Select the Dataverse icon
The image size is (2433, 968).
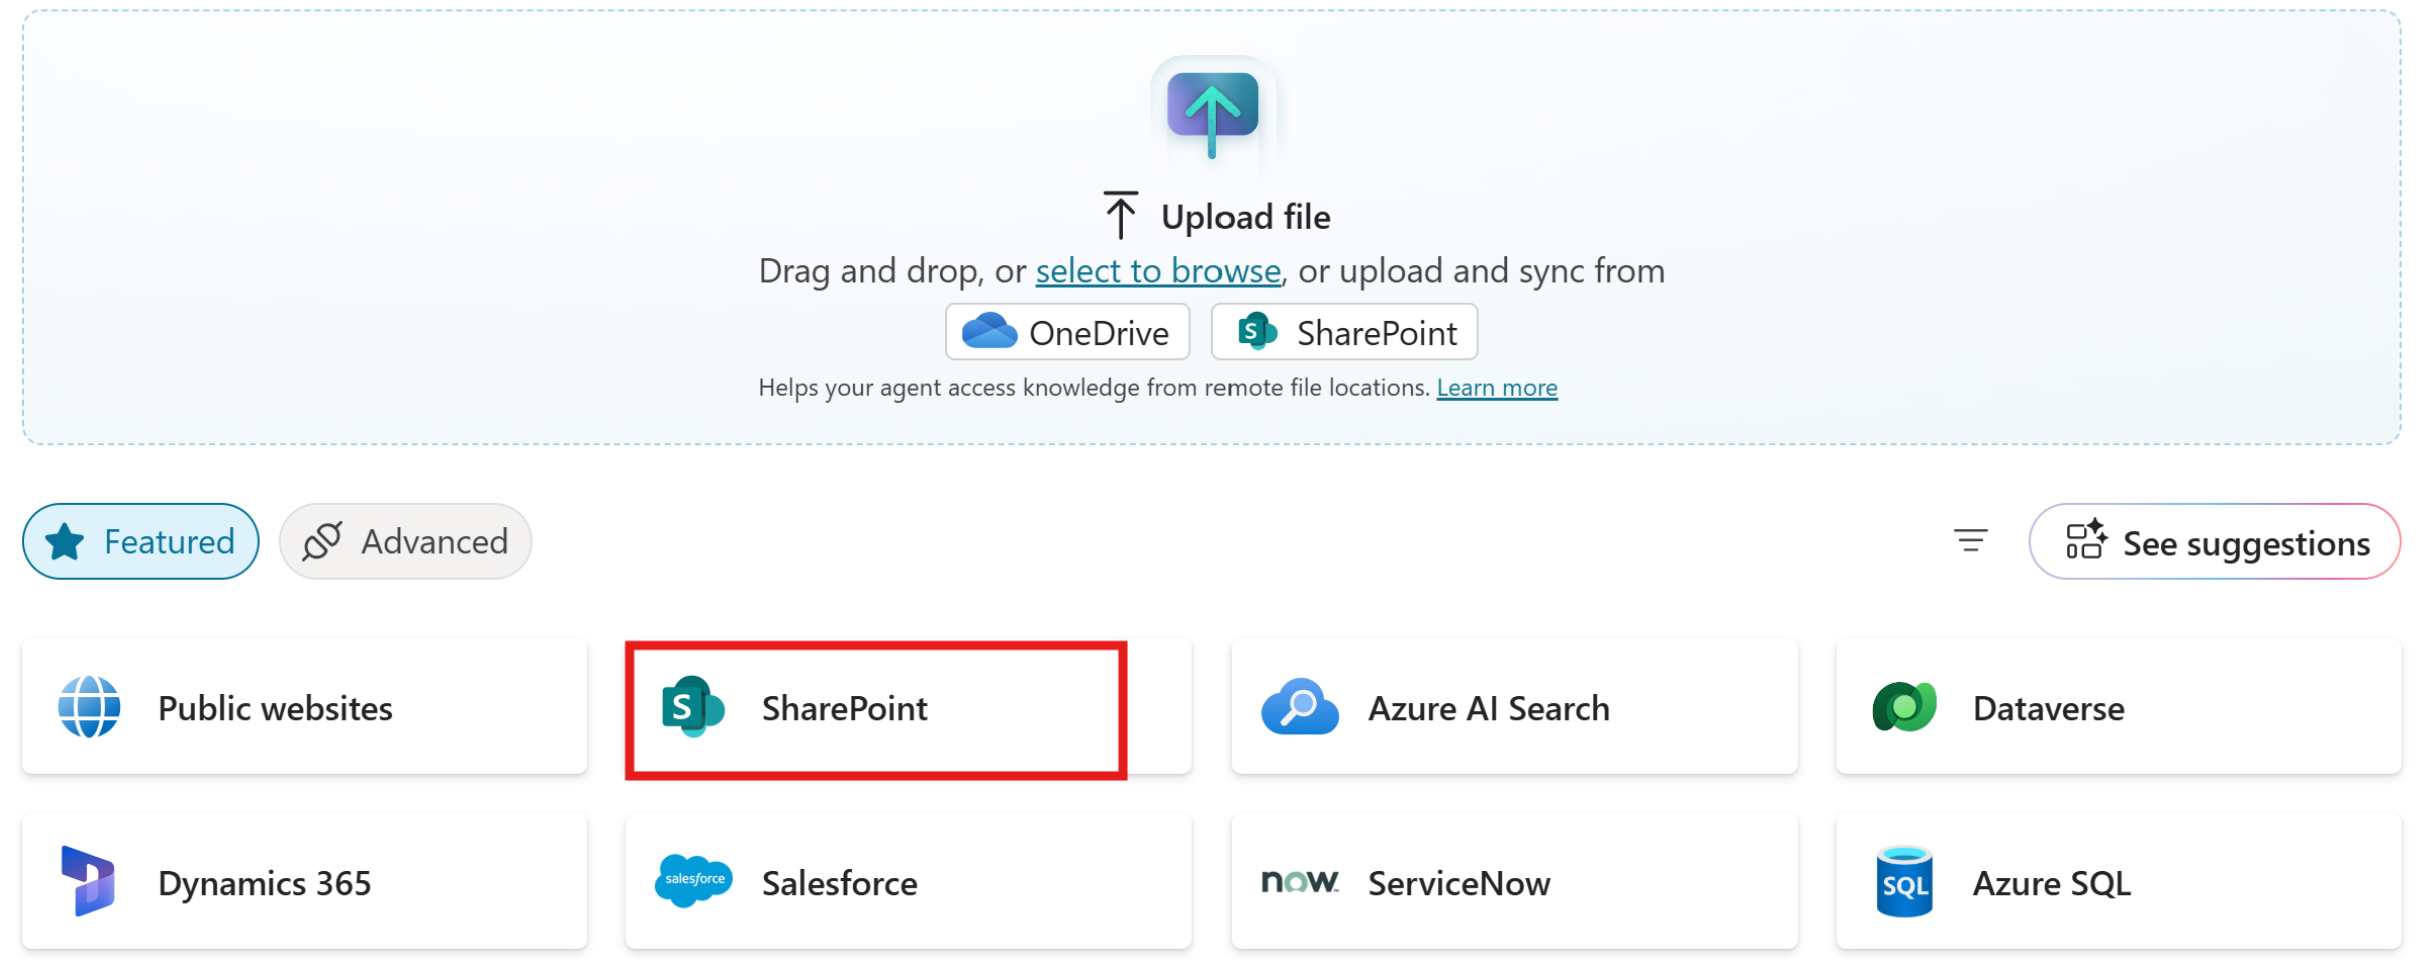pos(1905,707)
